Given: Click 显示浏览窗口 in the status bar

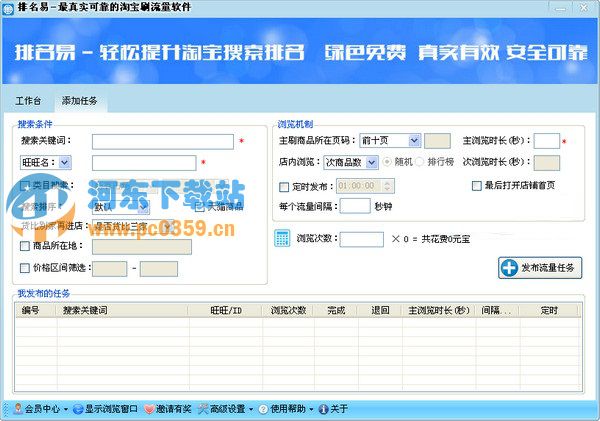Looking at the screenshot, I should coord(105,409).
